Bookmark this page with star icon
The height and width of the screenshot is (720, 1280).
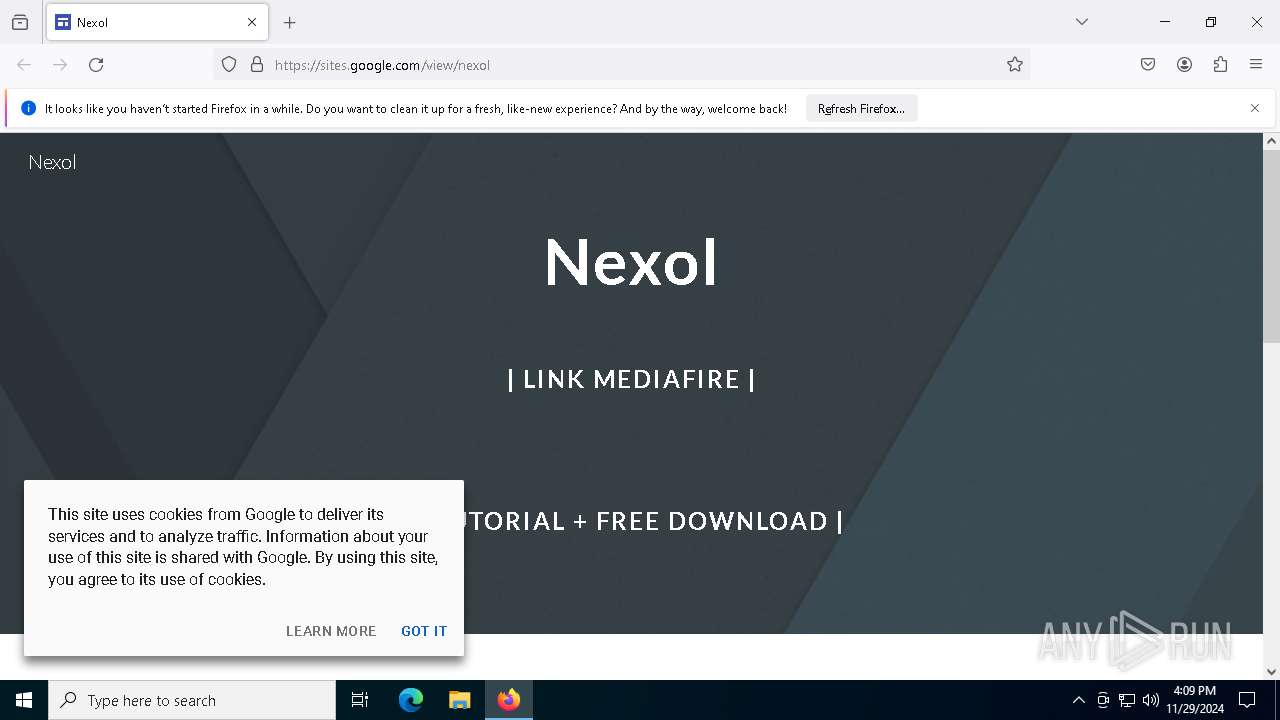(x=1015, y=65)
